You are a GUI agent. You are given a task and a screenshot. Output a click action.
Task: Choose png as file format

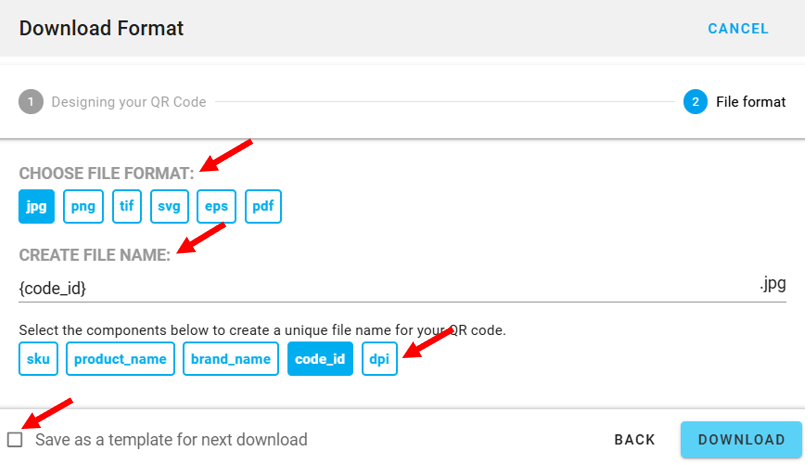coord(83,207)
